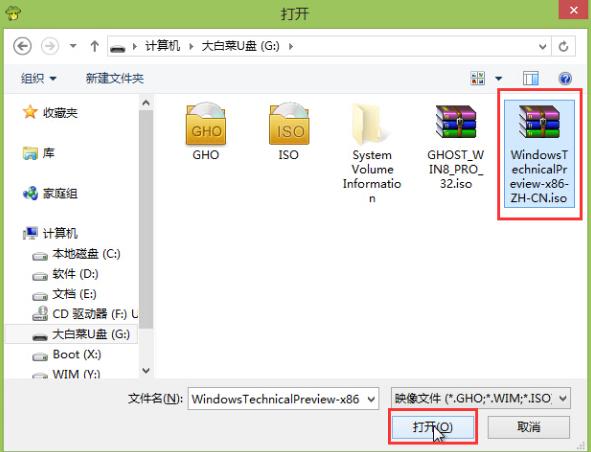
Task: Select the System Volume Information folder
Action: click(372, 154)
